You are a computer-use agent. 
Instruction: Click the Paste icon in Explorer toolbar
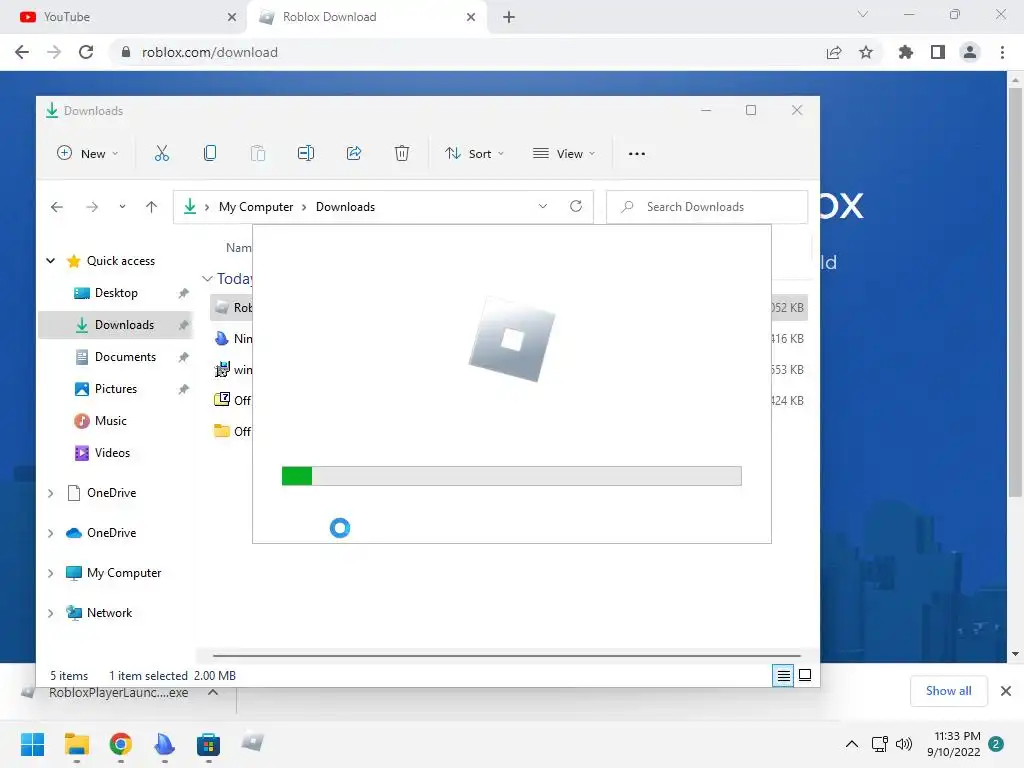click(x=258, y=153)
